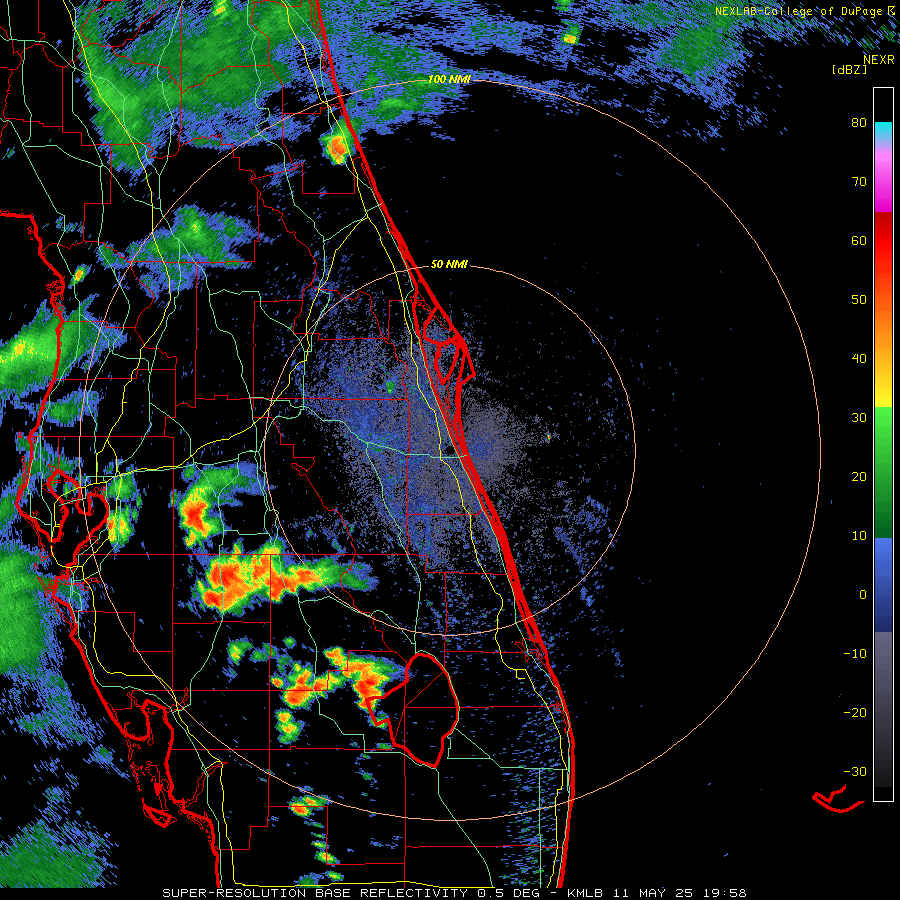
Task: Click the 30 tick label on color scale
Action: click(859, 418)
